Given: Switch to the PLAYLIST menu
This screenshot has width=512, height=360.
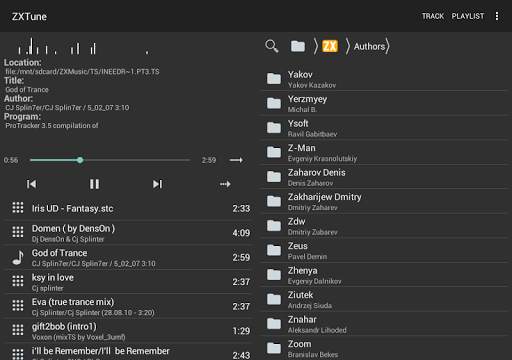Looking at the screenshot, I should pos(468,16).
